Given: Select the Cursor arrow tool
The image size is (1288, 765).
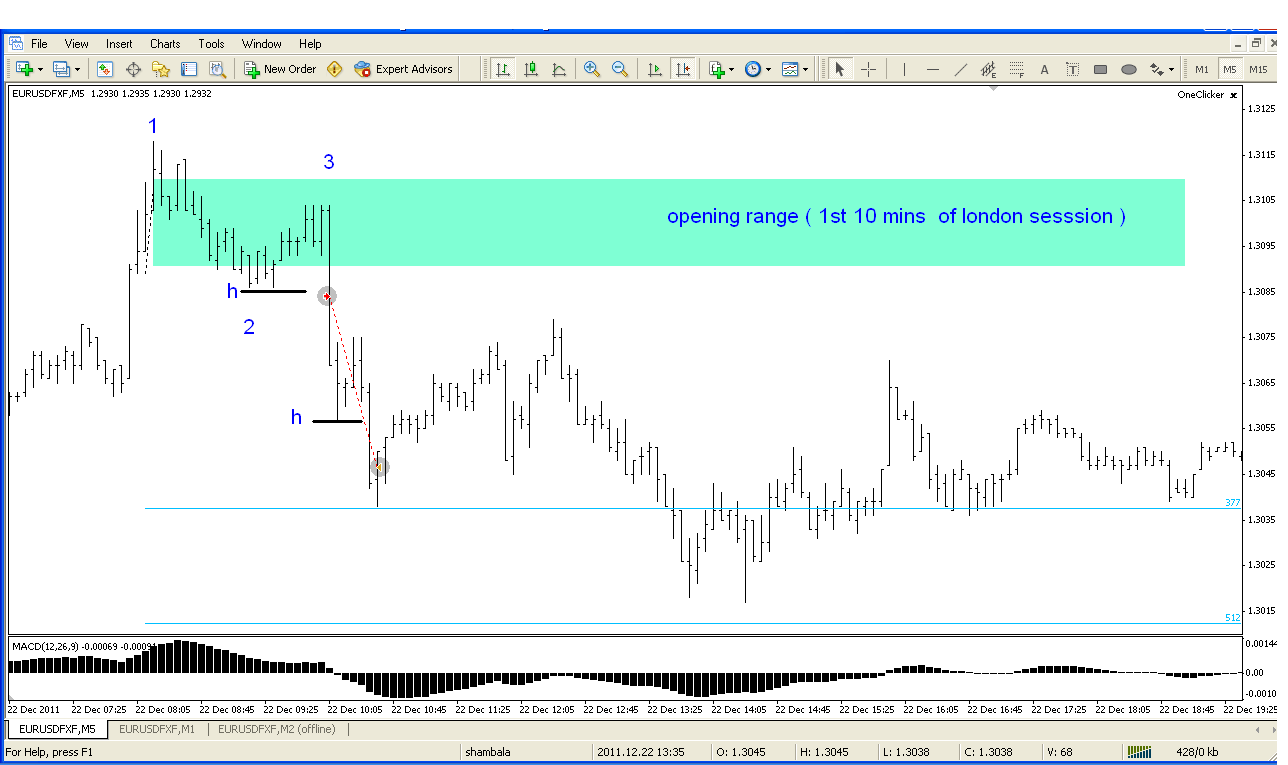Looking at the screenshot, I should [x=839, y=69].
